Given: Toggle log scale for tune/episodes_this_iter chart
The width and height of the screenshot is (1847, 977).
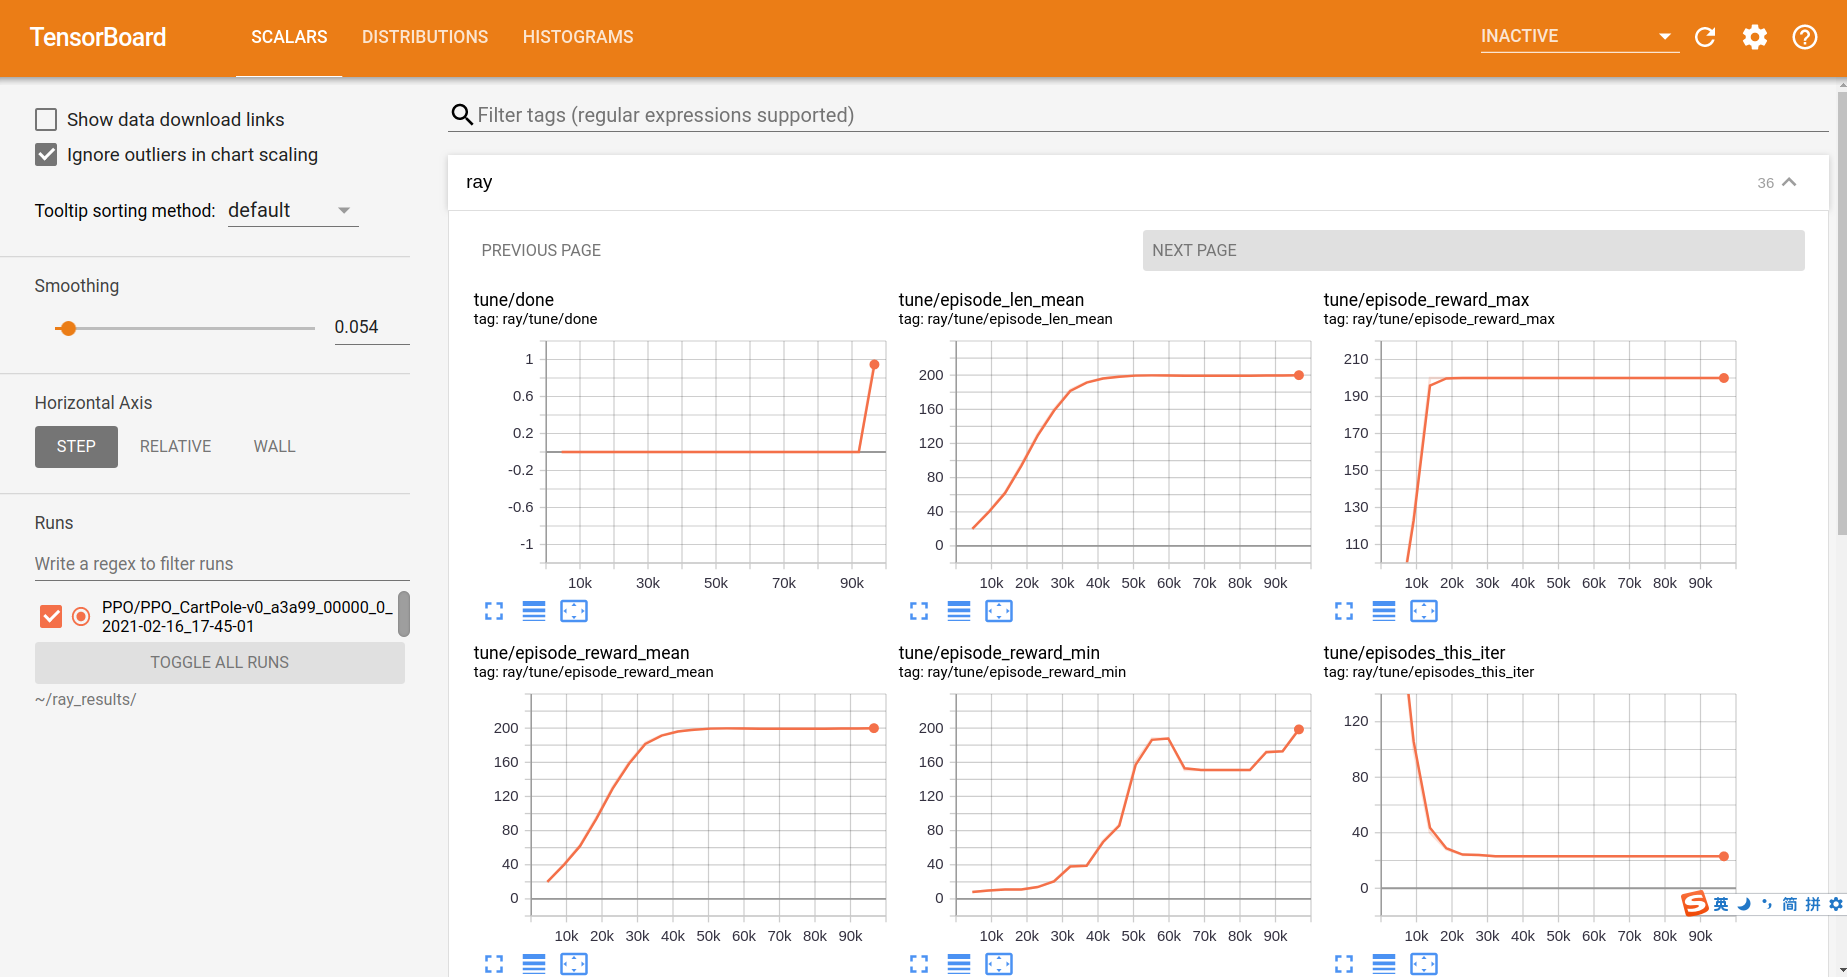Looking at the screenshot, I should click(x=1384, y=964).
